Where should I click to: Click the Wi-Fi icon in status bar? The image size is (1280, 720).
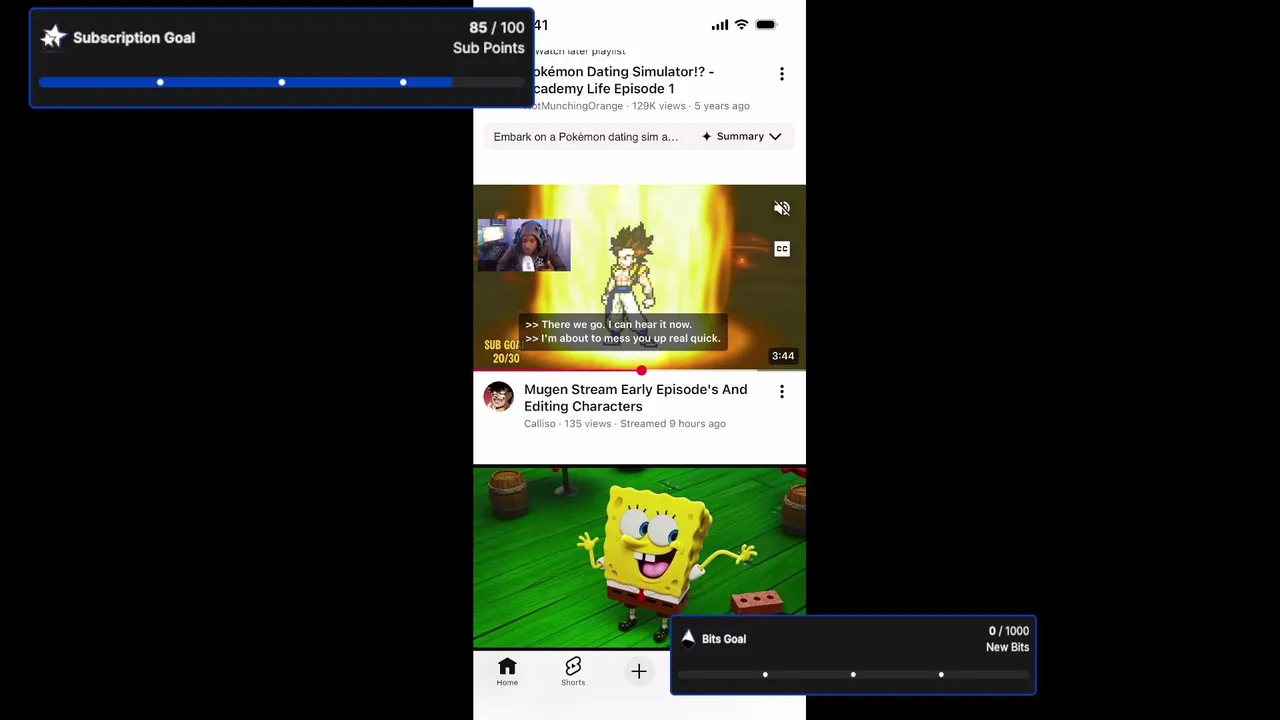(x=741, y=25)
